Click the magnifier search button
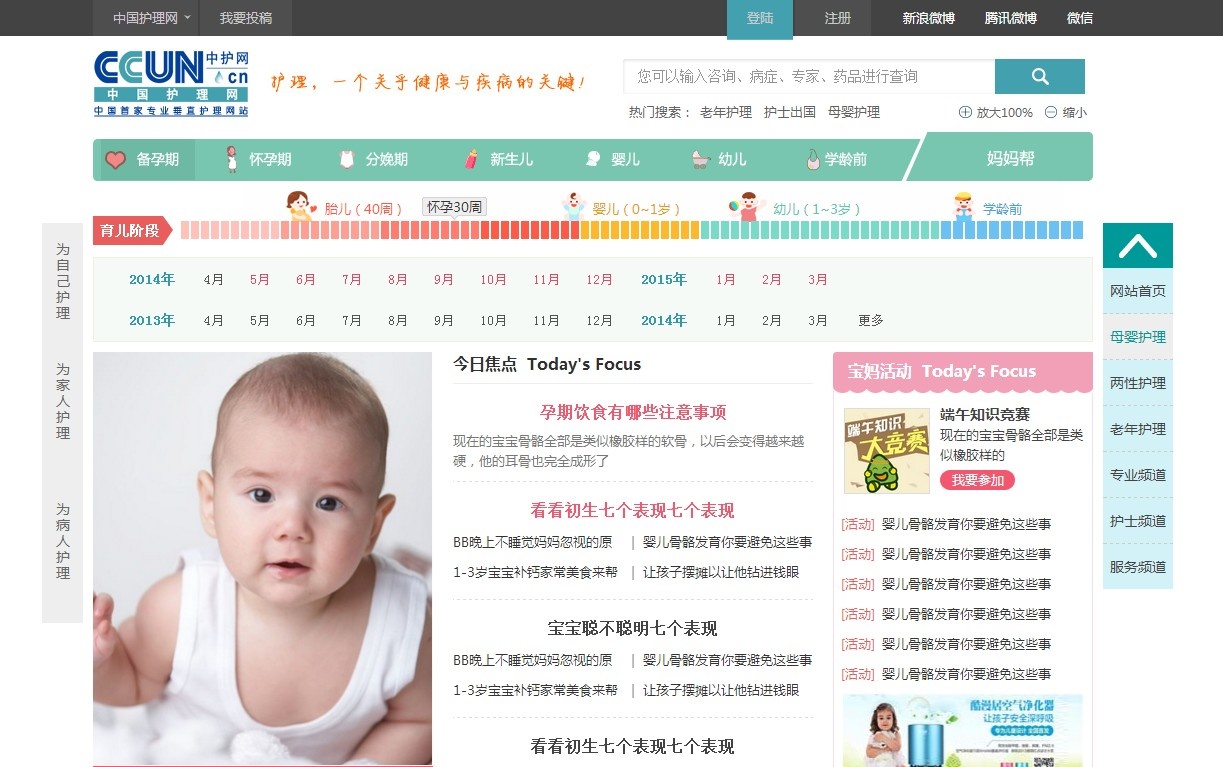 pos(1039,77)
